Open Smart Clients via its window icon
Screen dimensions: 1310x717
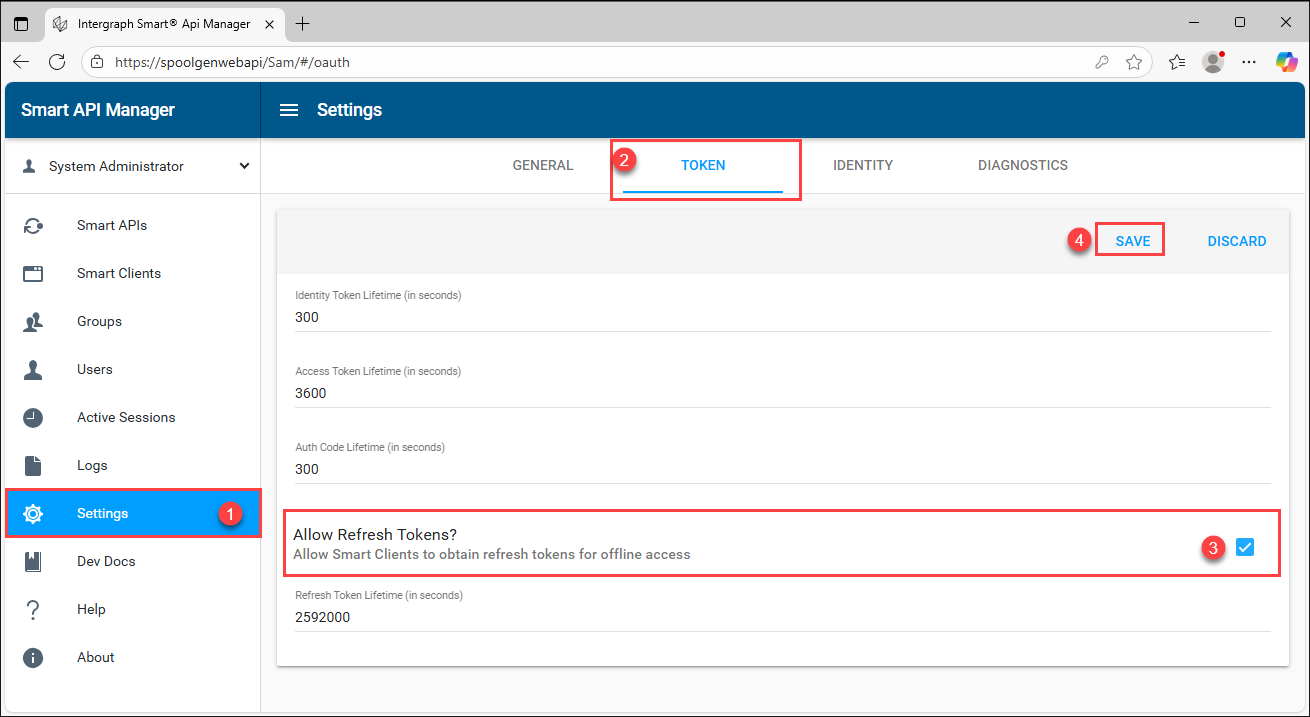pos(33,274)
